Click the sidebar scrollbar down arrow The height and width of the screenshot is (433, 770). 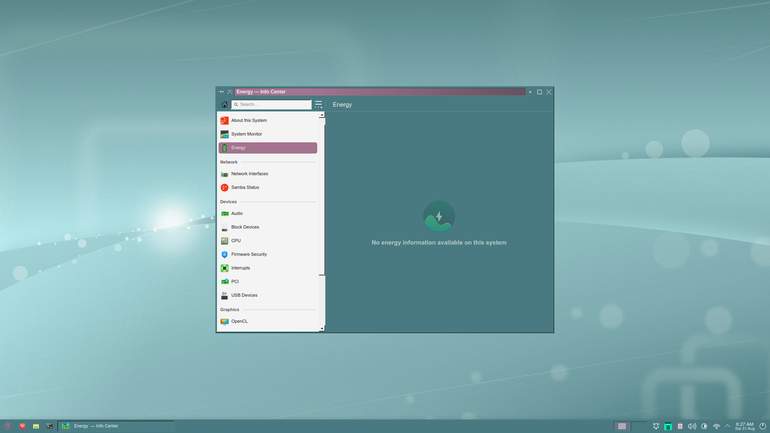coord(322,328)
